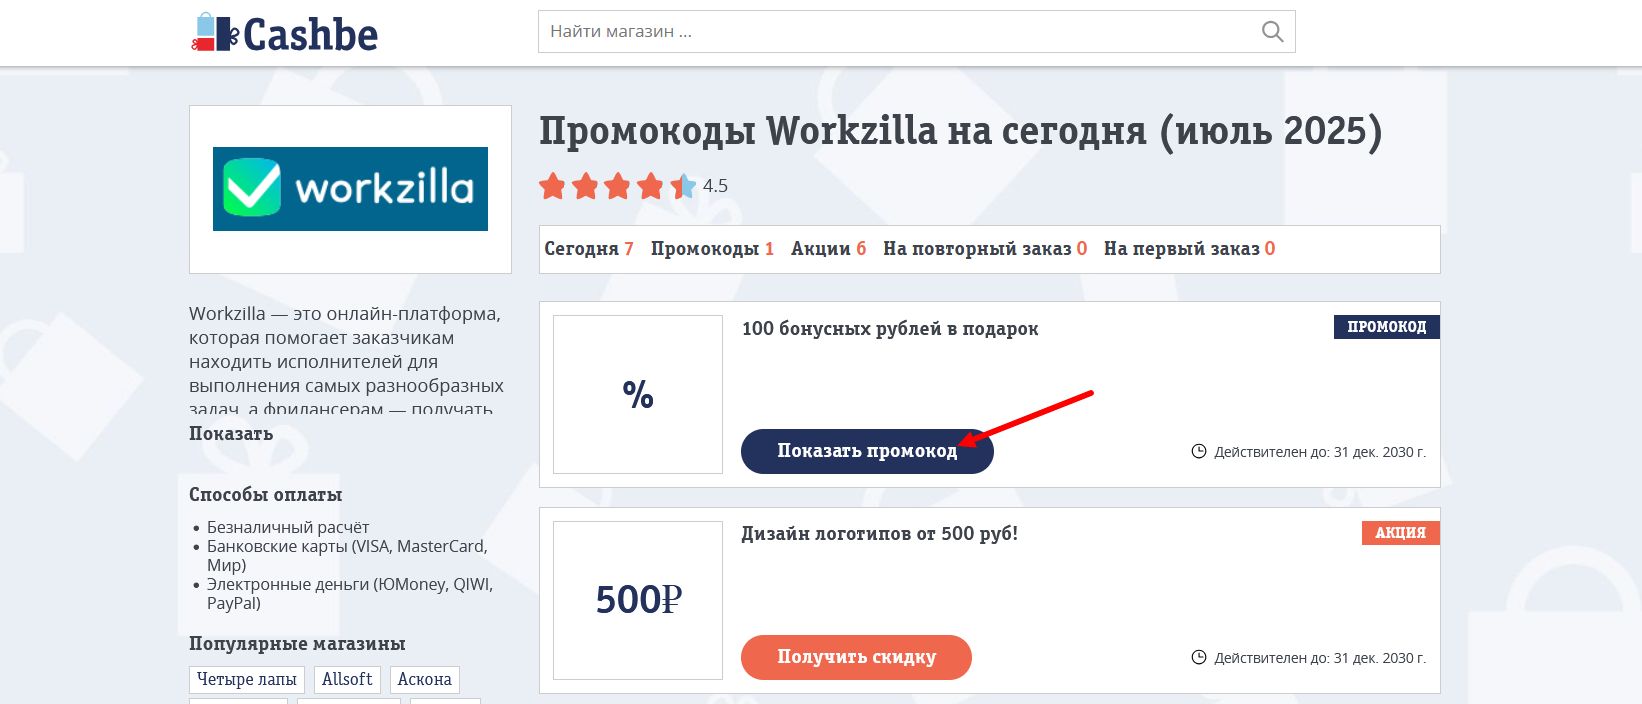Click the promo code offer's expiry date text
Screen dimensions: 1642x704
coord(1320,452)
